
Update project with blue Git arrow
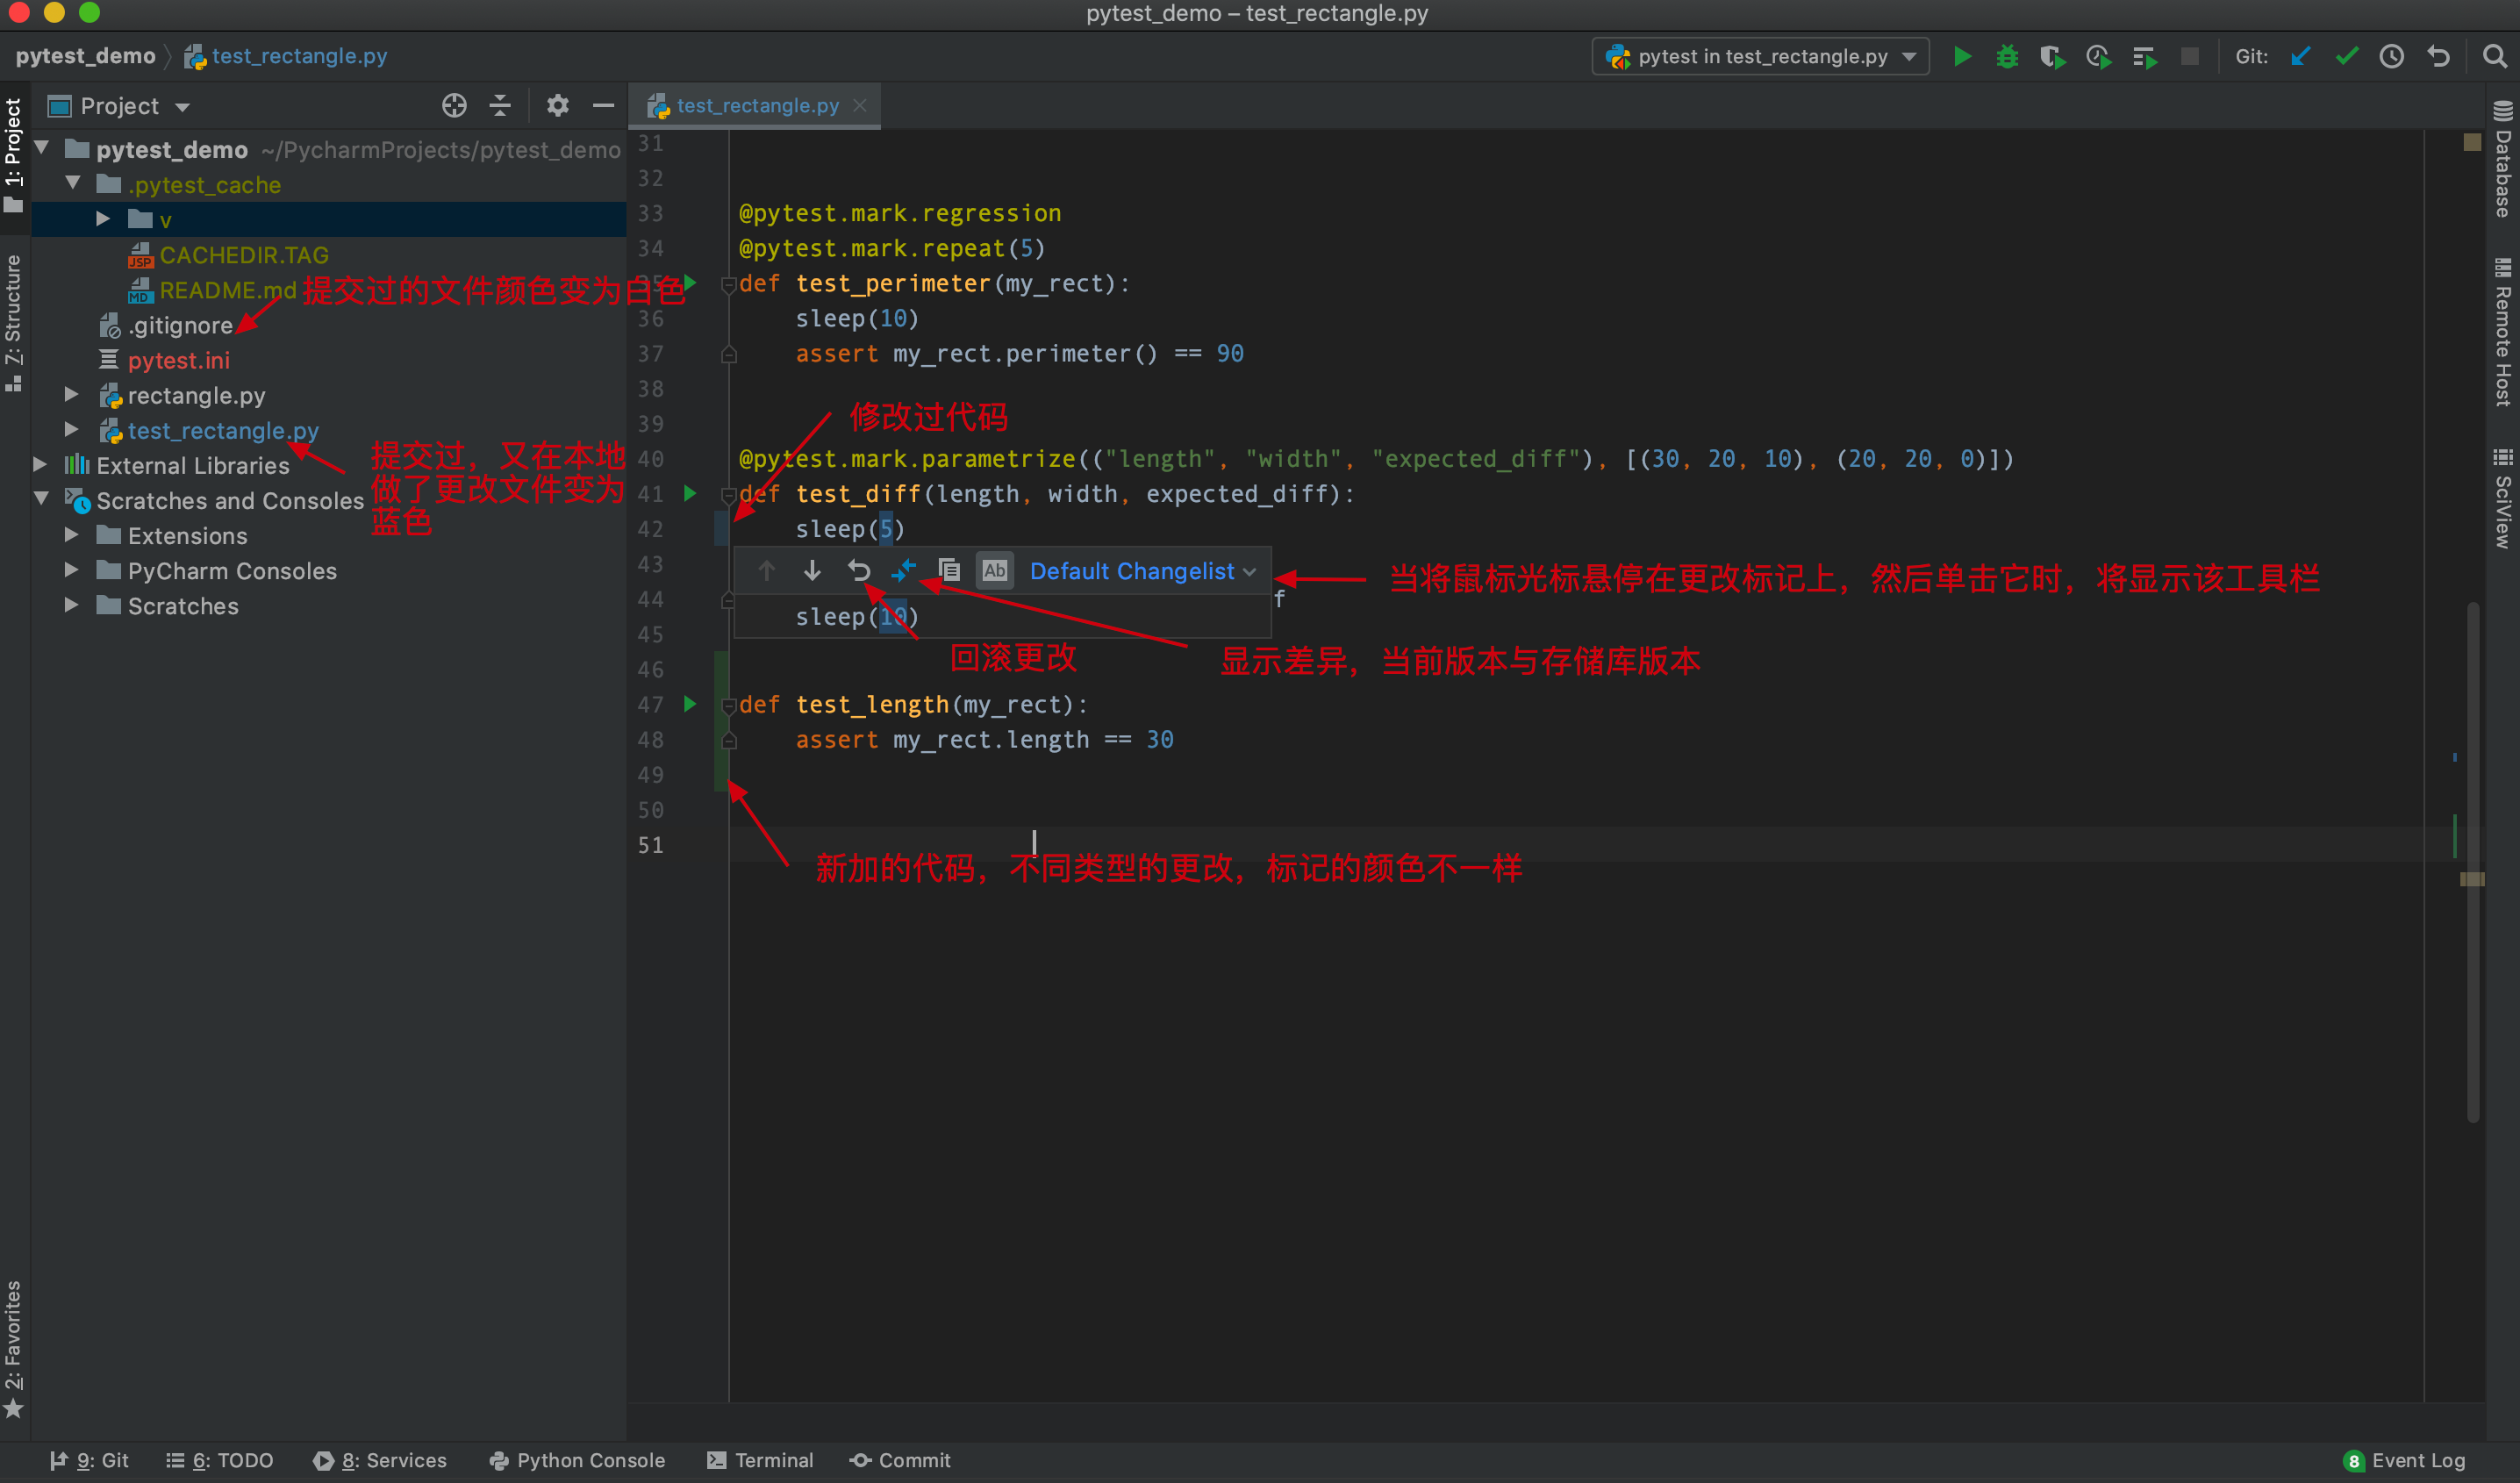(2301, 56)
